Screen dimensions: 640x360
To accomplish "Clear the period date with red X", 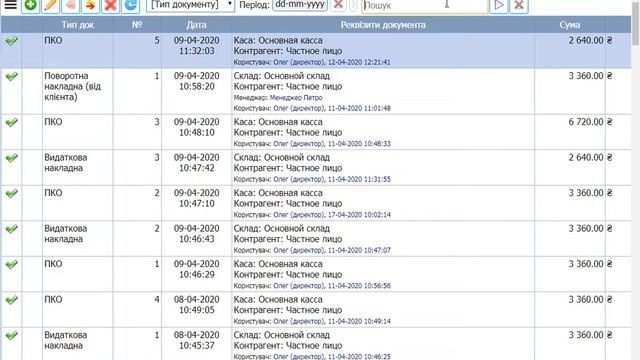I will (x=338, y=5).
